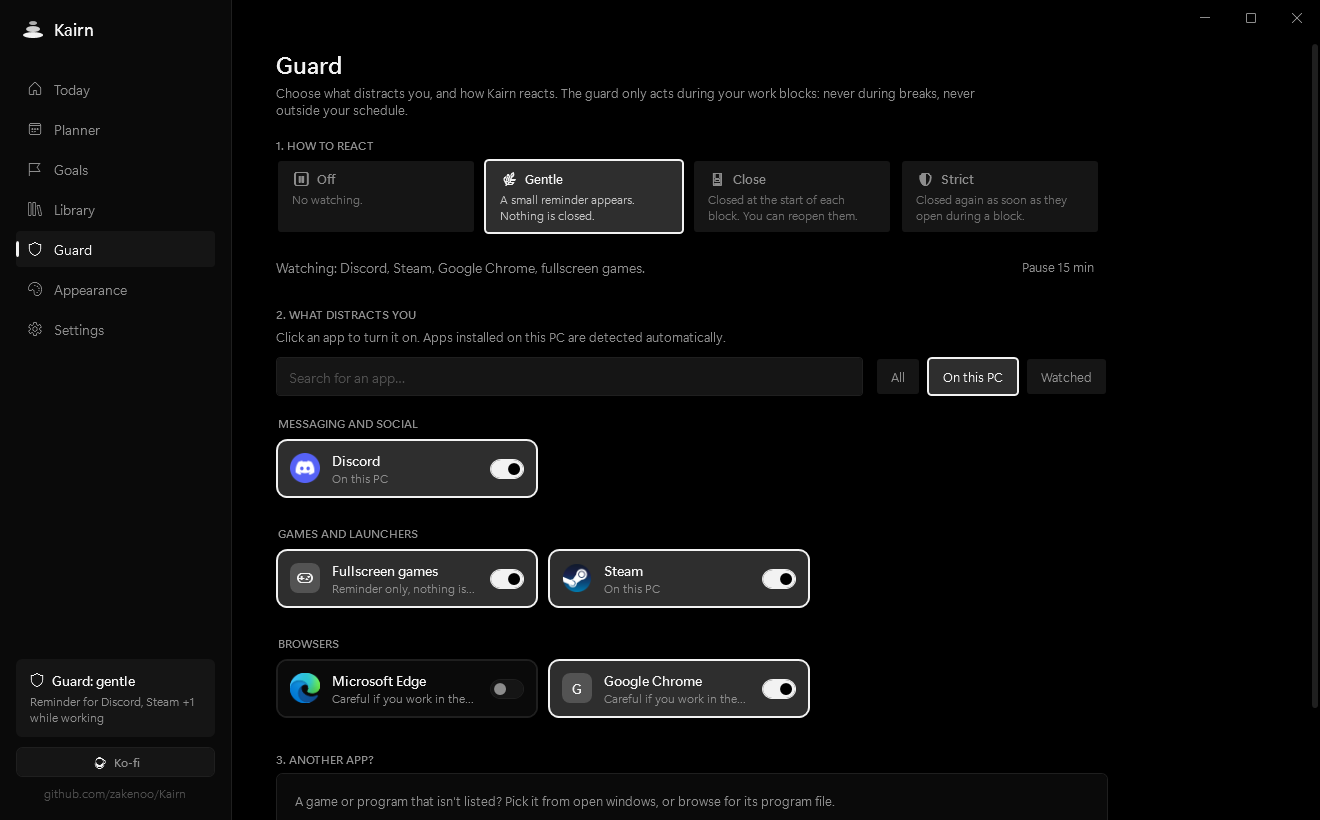This screenshot has width=1320, height=820.
Task: Open the Ko-fi support button
Action: (115, 762)
